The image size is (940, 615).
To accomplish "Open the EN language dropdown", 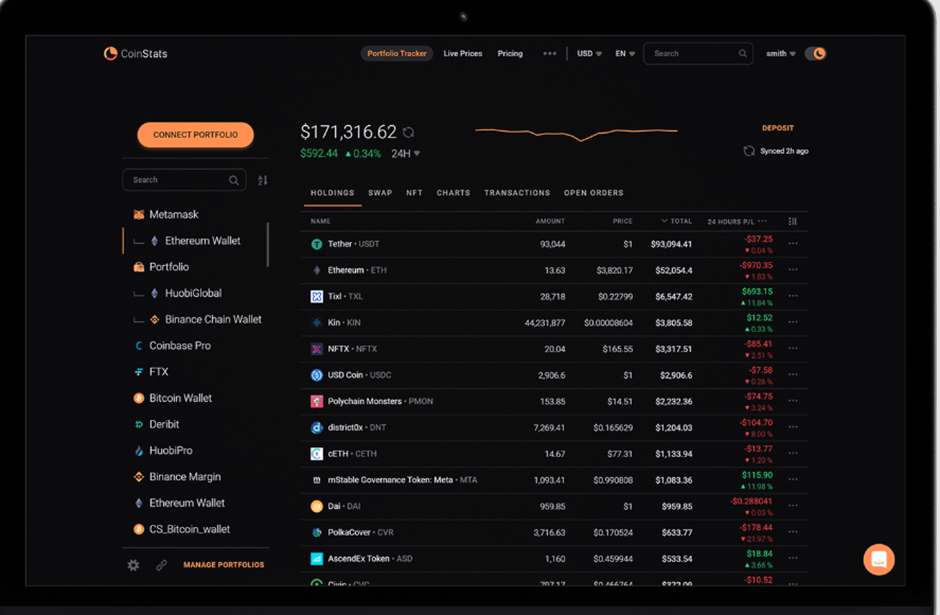I will pos(624,53).
